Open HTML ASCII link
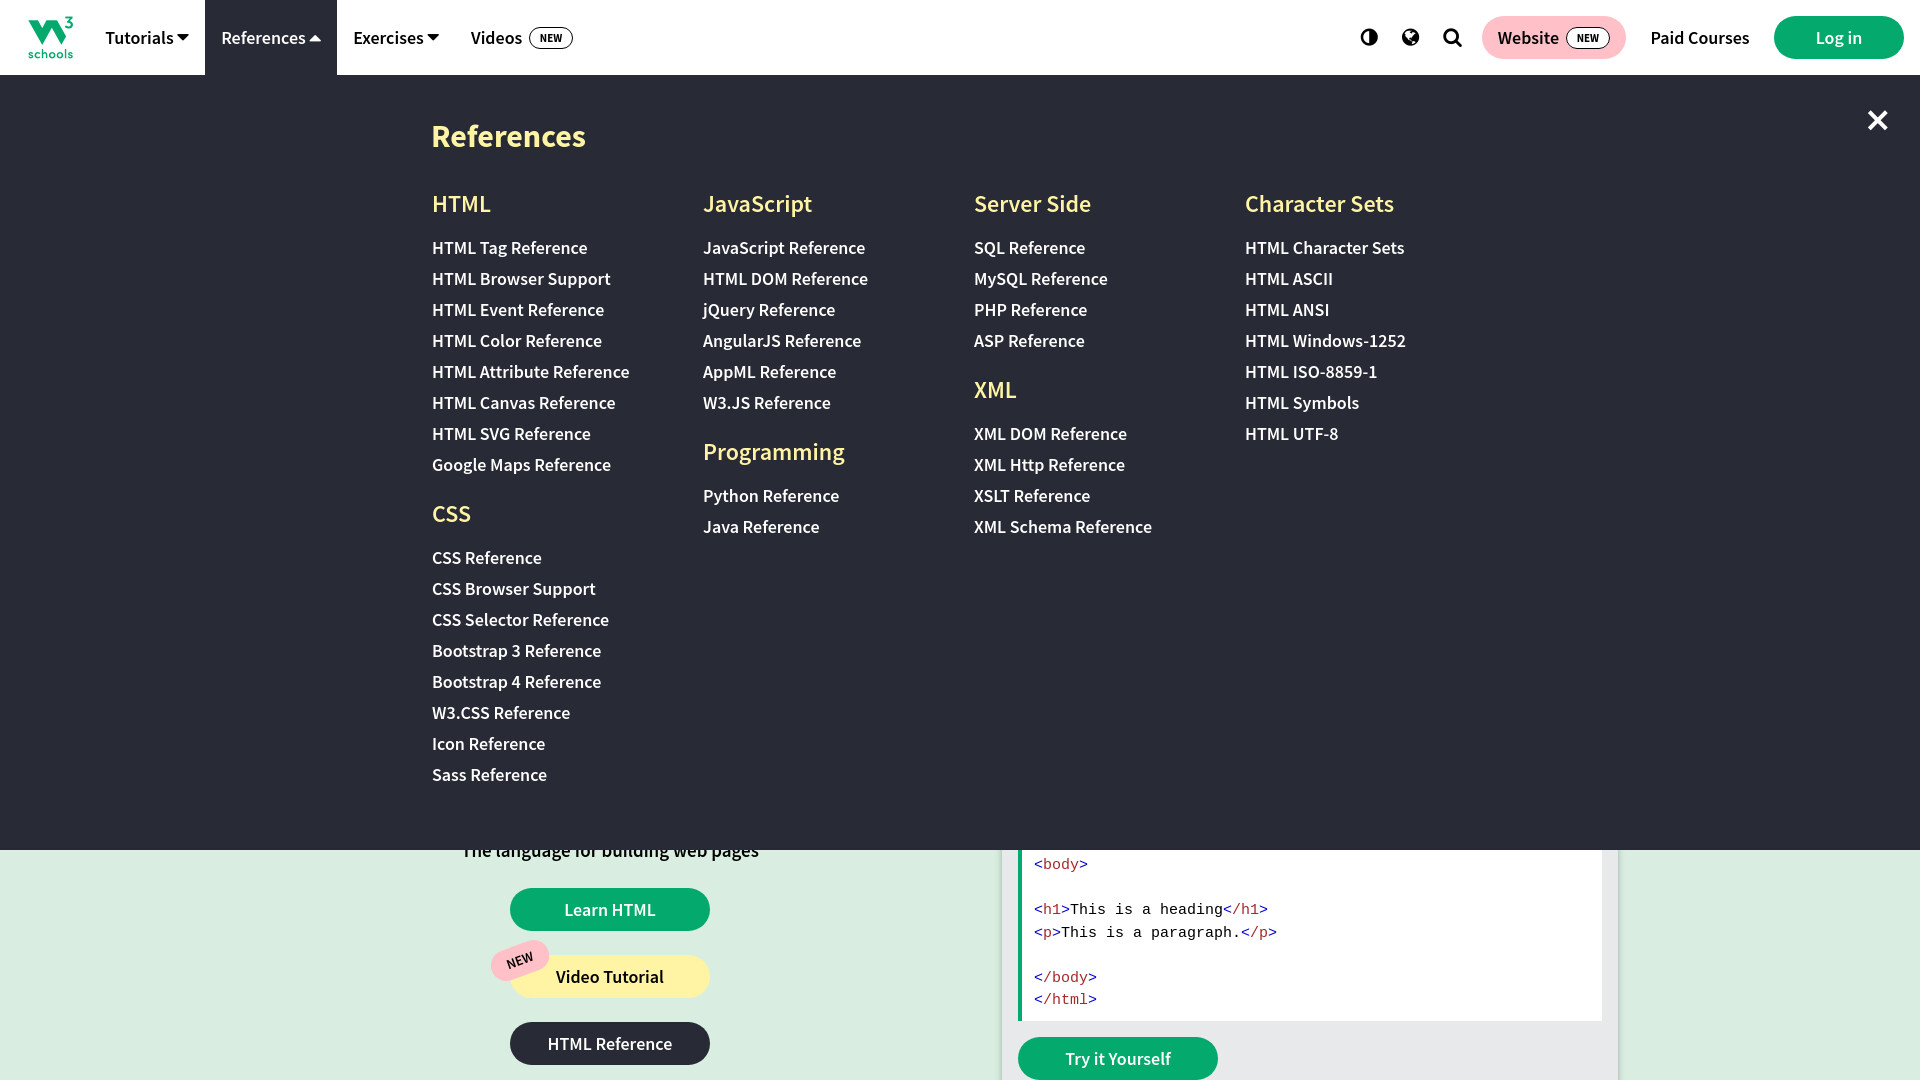 click(x=1289, y=279)
